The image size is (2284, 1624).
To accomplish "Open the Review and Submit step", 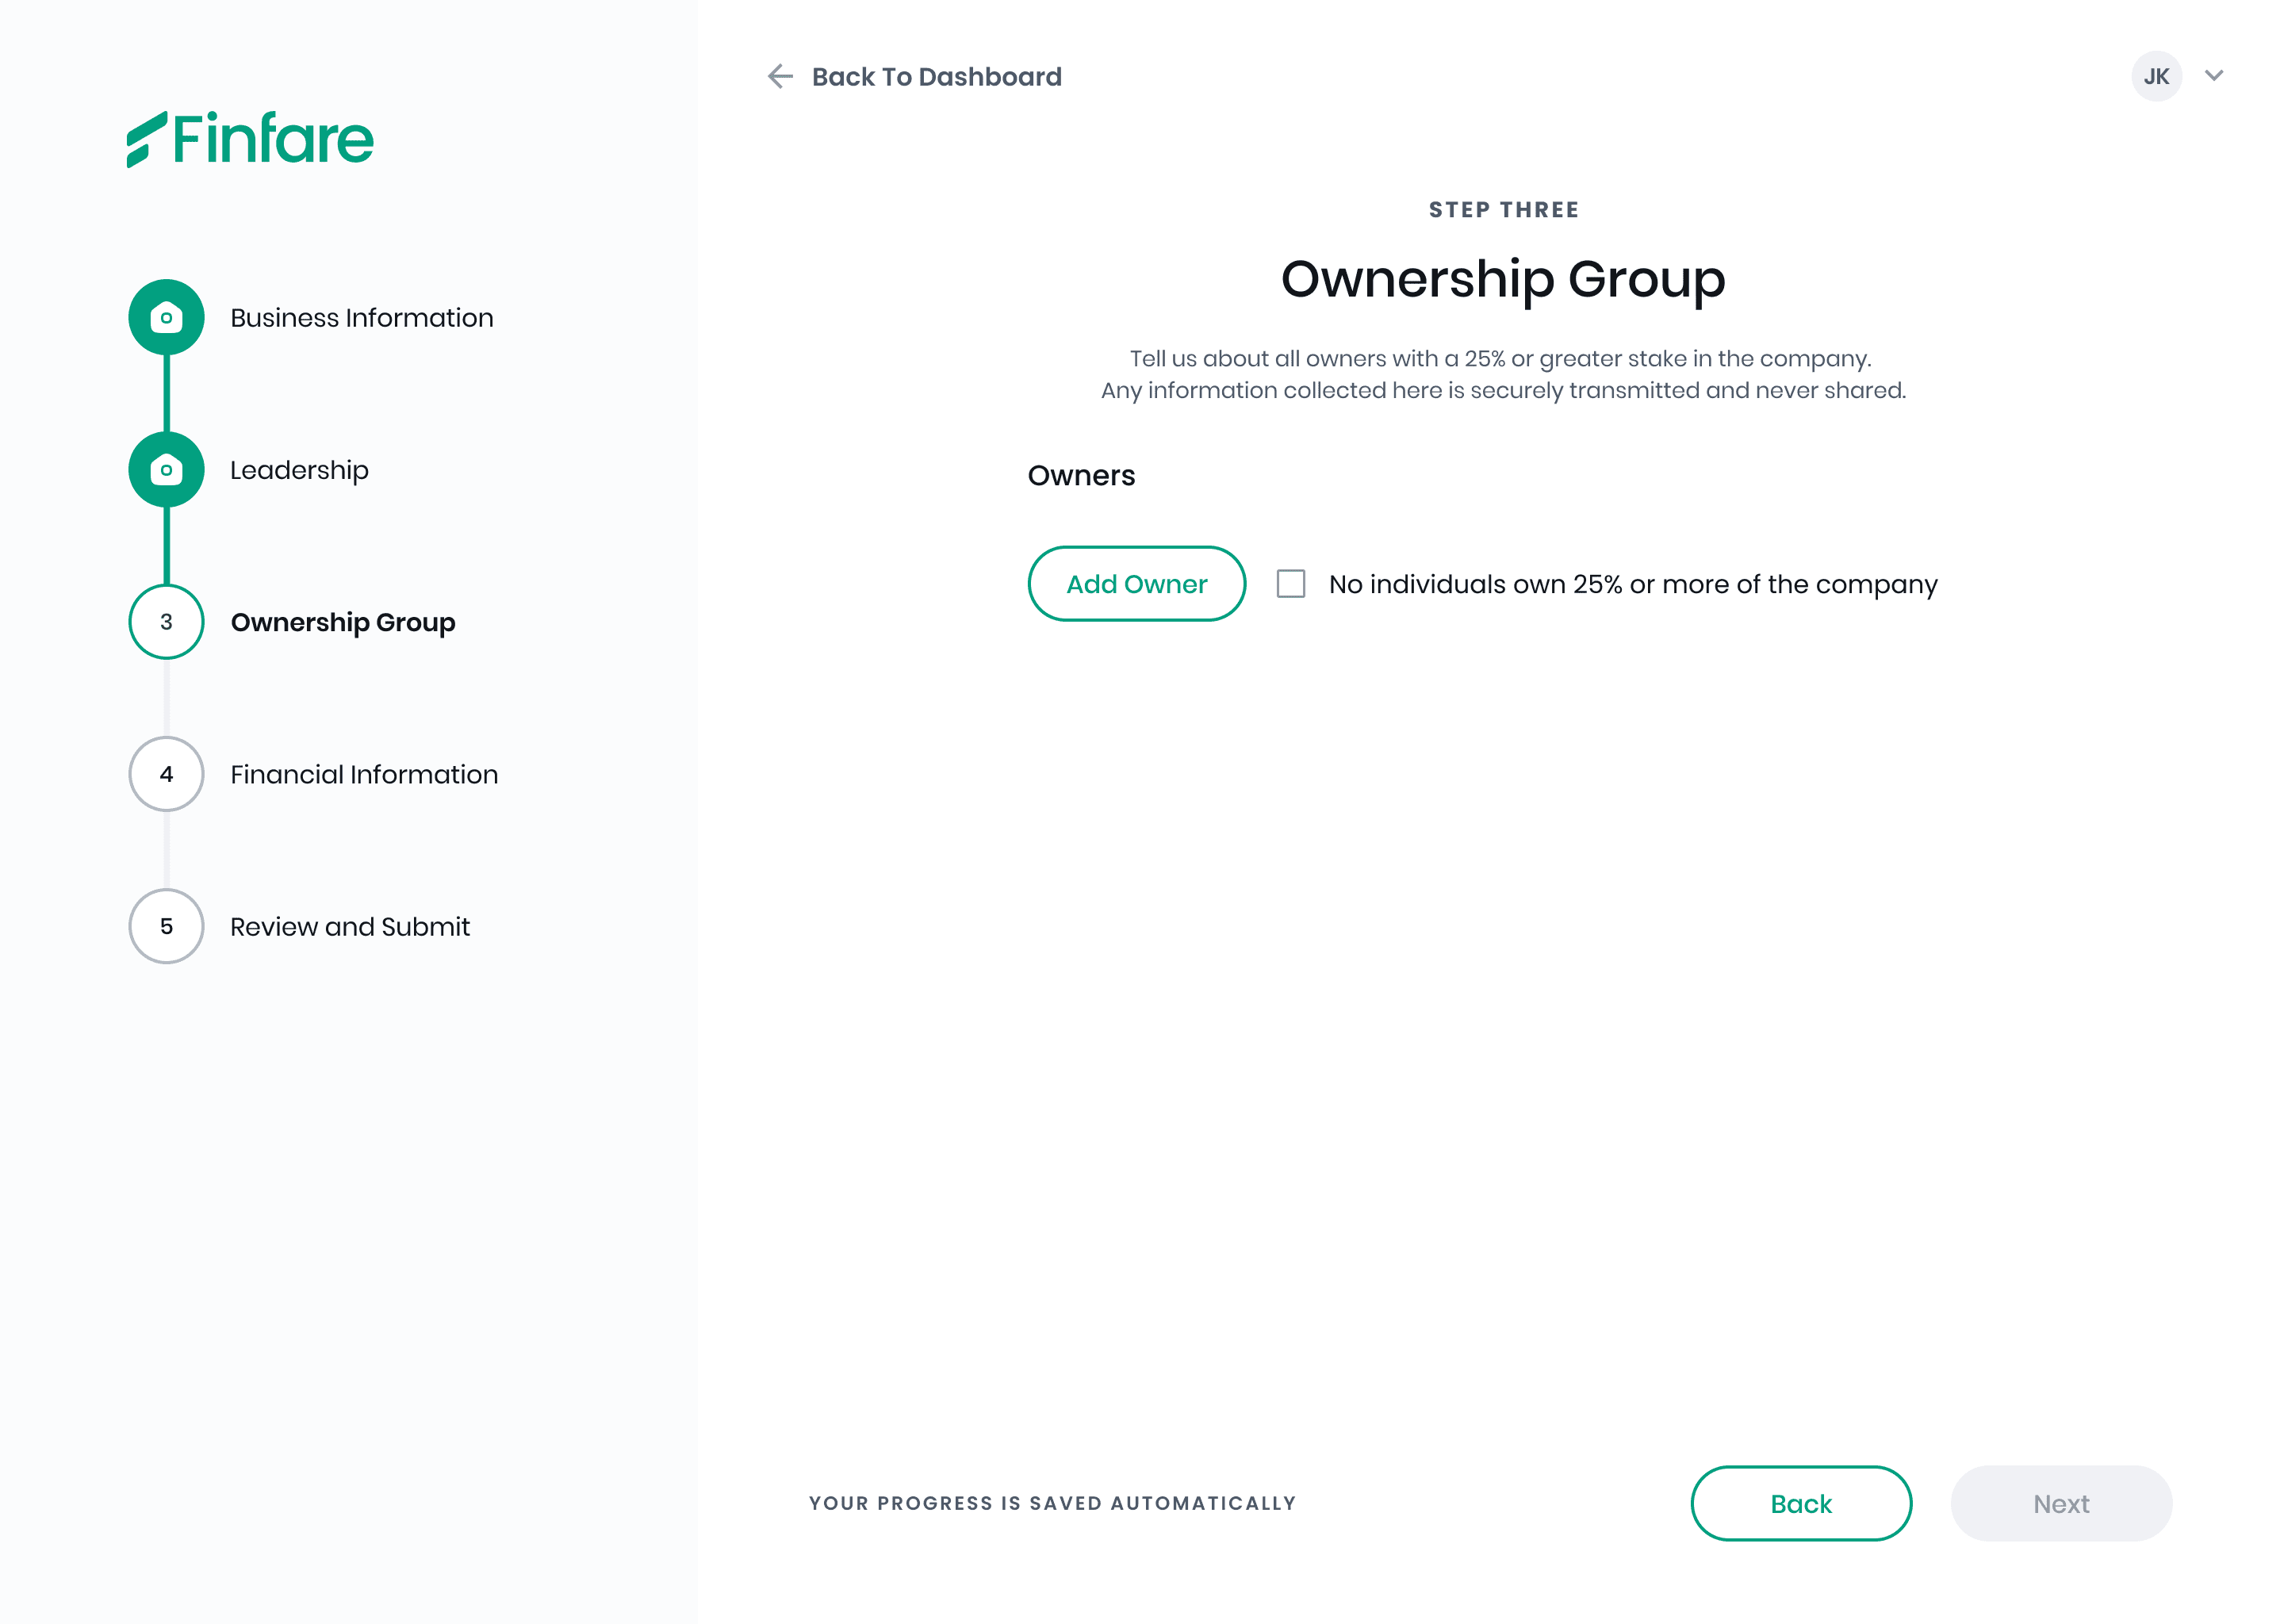I will pos(350,927).
